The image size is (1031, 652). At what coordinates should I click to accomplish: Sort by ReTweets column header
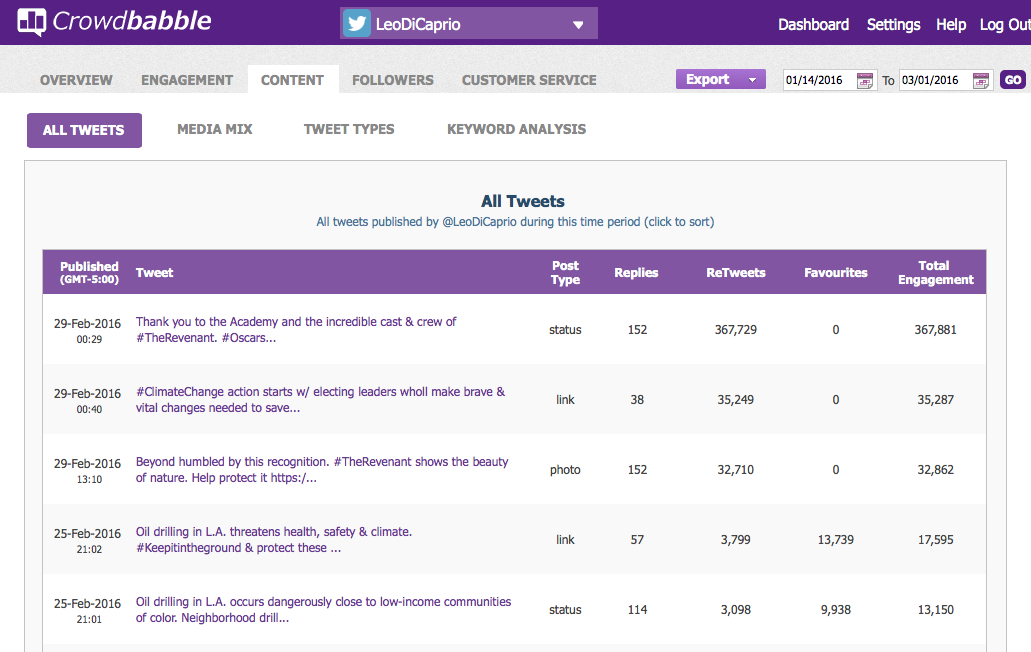[736, 273]
